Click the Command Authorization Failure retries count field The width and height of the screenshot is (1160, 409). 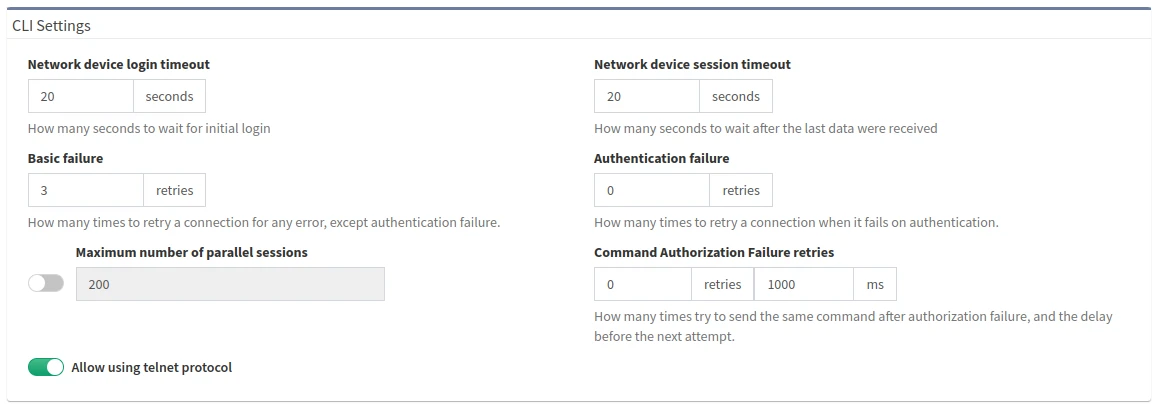click(643, 284)
